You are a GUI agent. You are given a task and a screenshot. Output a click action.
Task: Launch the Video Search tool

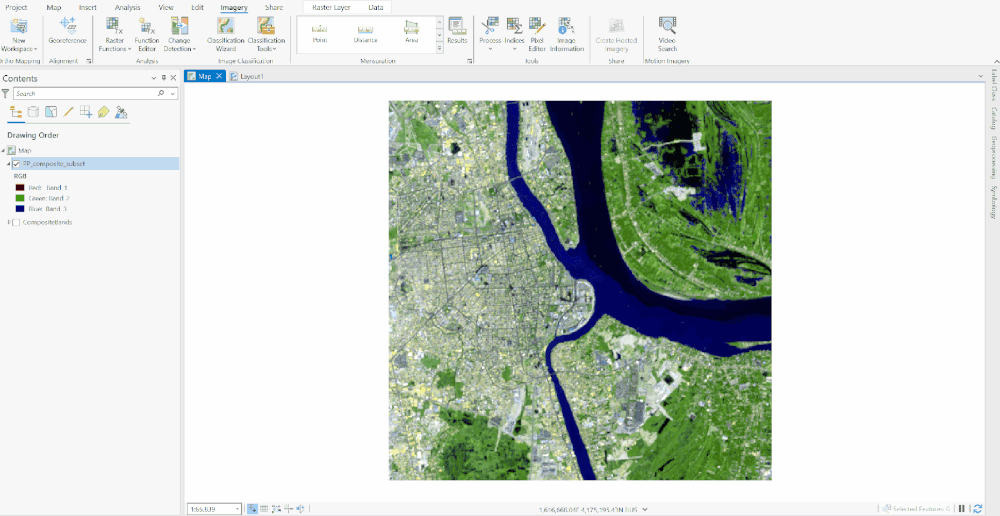667,35
